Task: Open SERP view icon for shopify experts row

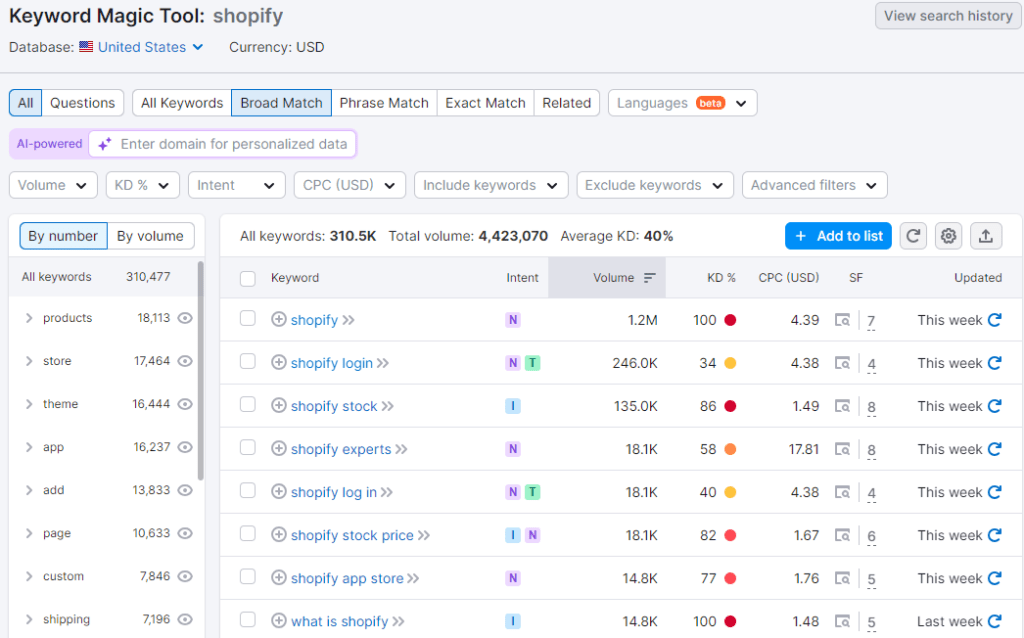Action: 842,449
